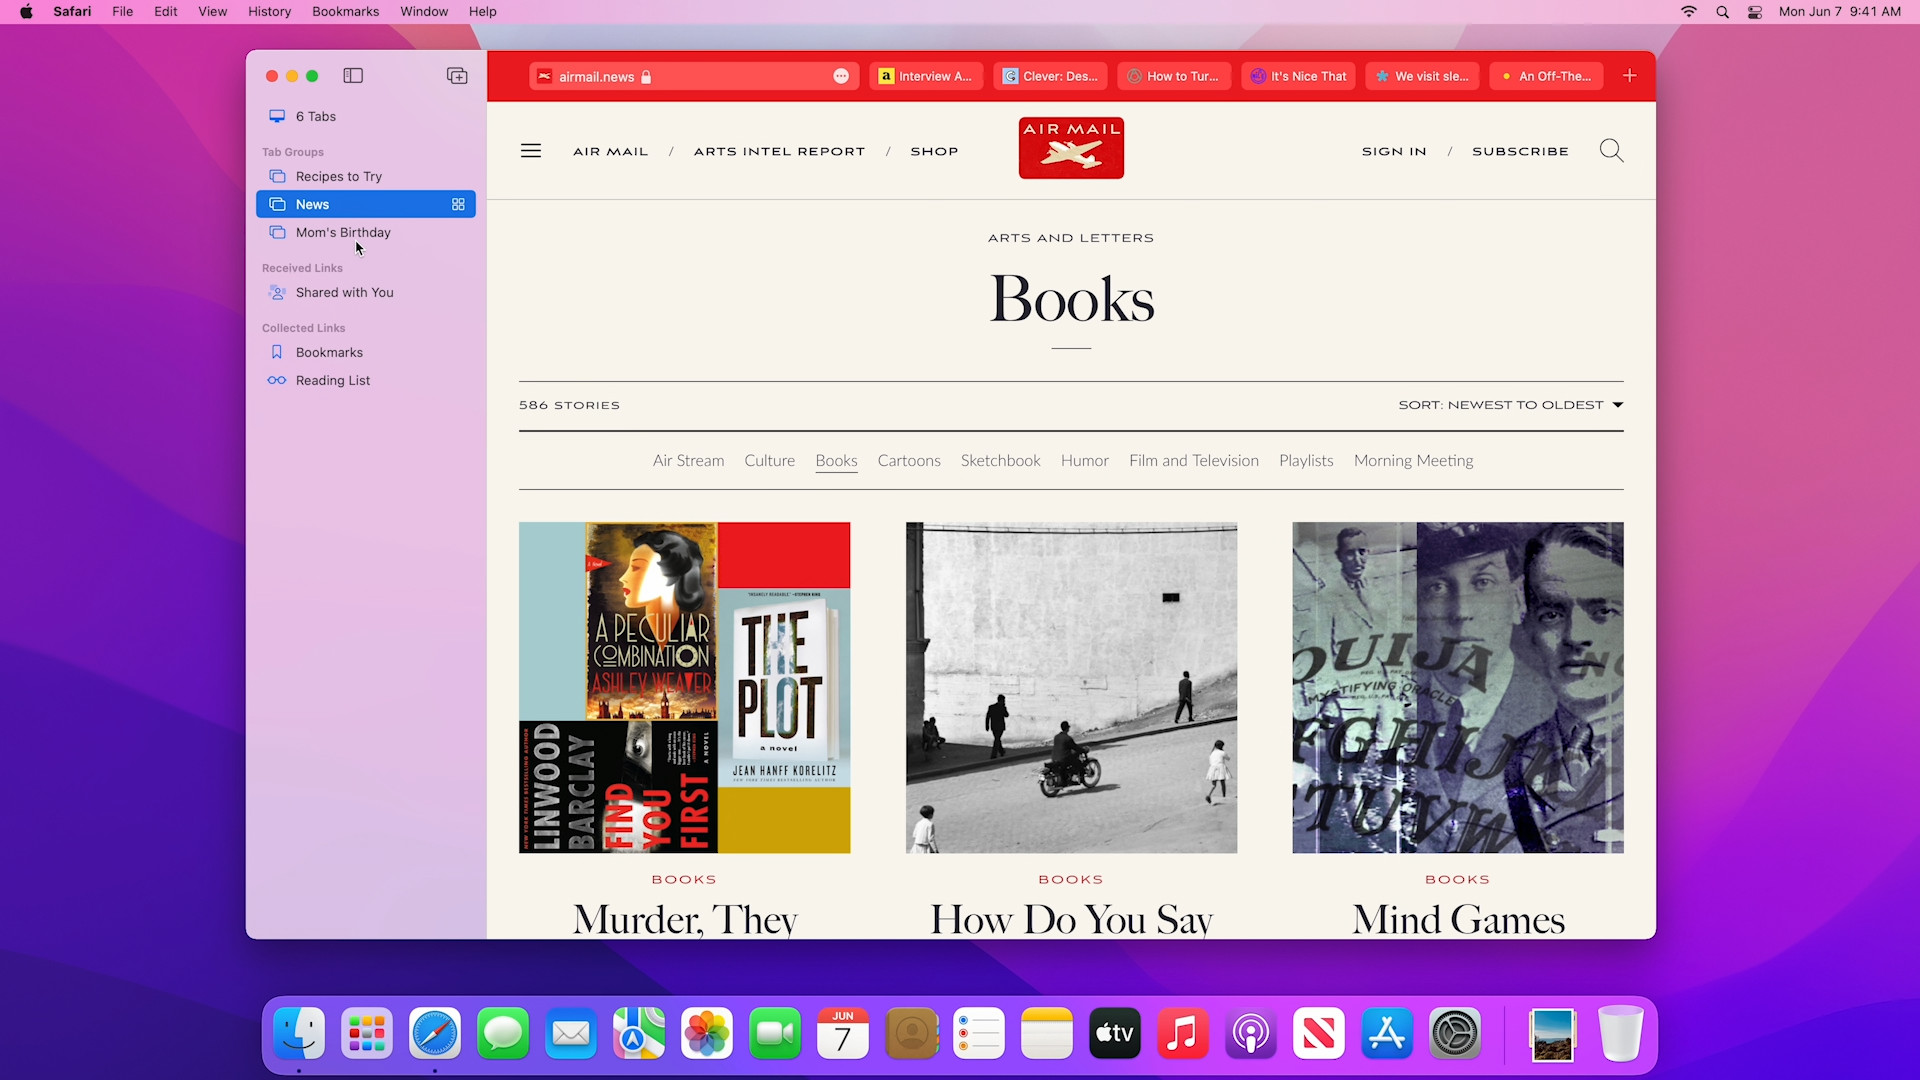The height and width of the screenshot is (1080, 1920).
Task: Open the Murder, They article thumbnail
Action: pyautogui.click(x=684, y=687)
